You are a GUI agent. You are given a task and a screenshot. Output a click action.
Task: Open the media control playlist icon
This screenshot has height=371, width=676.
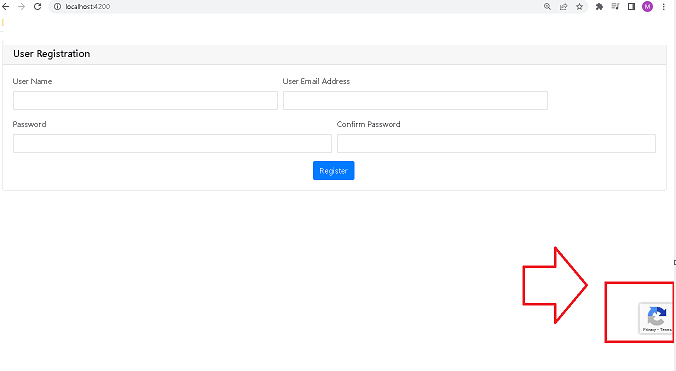click(615, 6)
